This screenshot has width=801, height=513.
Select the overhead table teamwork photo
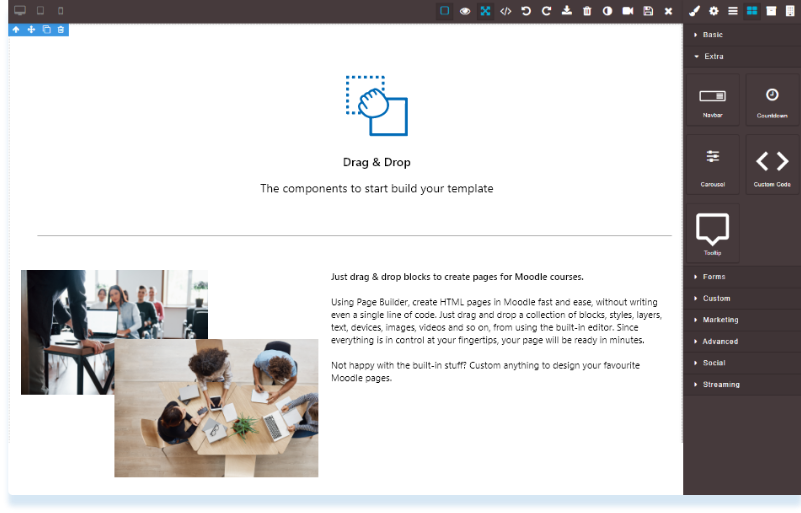216,408
